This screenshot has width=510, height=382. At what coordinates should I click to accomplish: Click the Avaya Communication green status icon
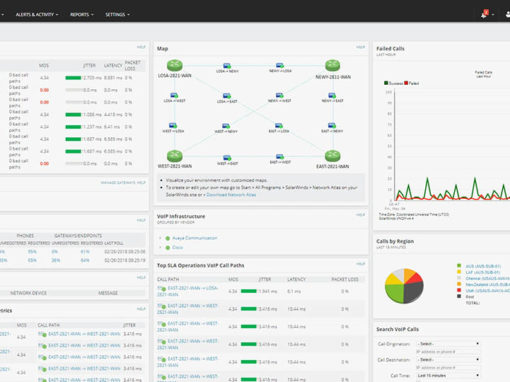tap(168, 238)
